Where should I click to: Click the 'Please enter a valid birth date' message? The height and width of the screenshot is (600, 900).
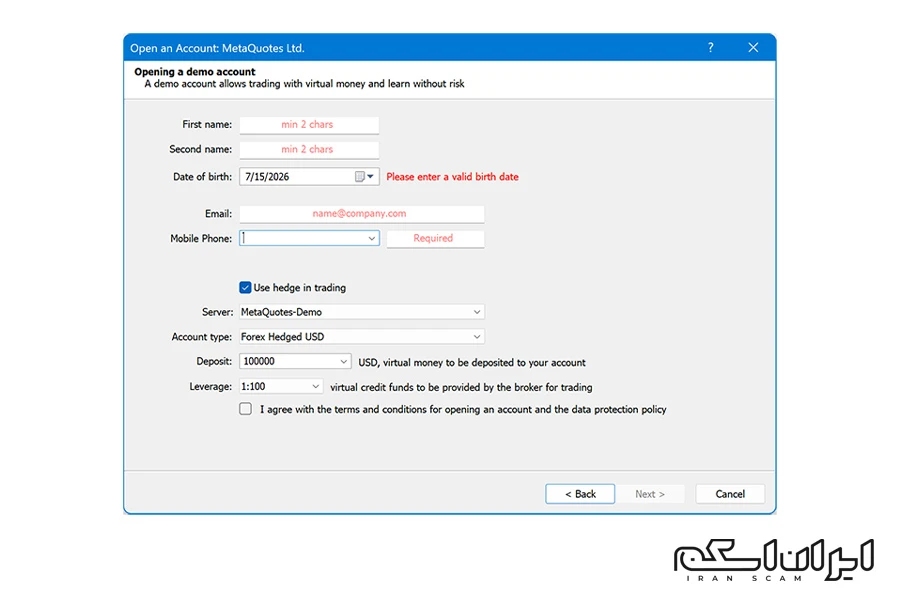[452, 177]
